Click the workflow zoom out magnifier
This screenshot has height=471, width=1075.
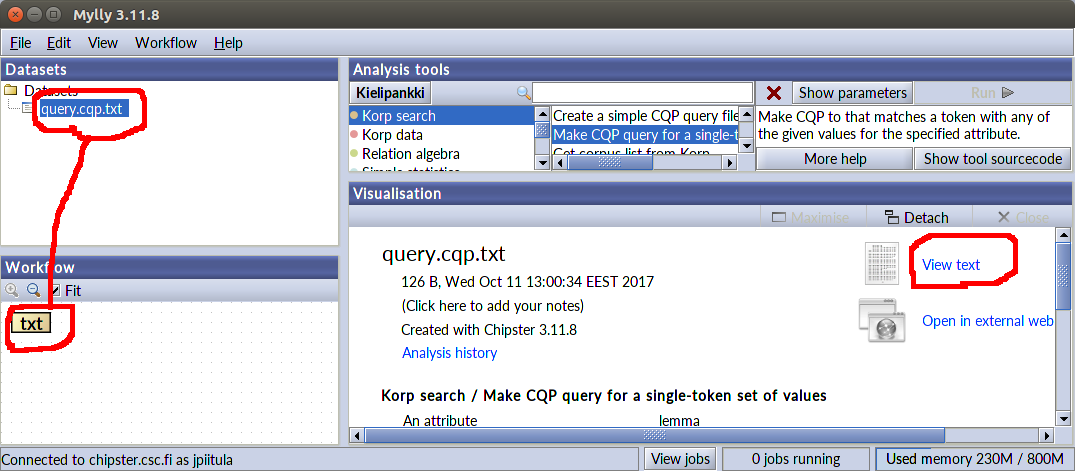click(32, 290)
